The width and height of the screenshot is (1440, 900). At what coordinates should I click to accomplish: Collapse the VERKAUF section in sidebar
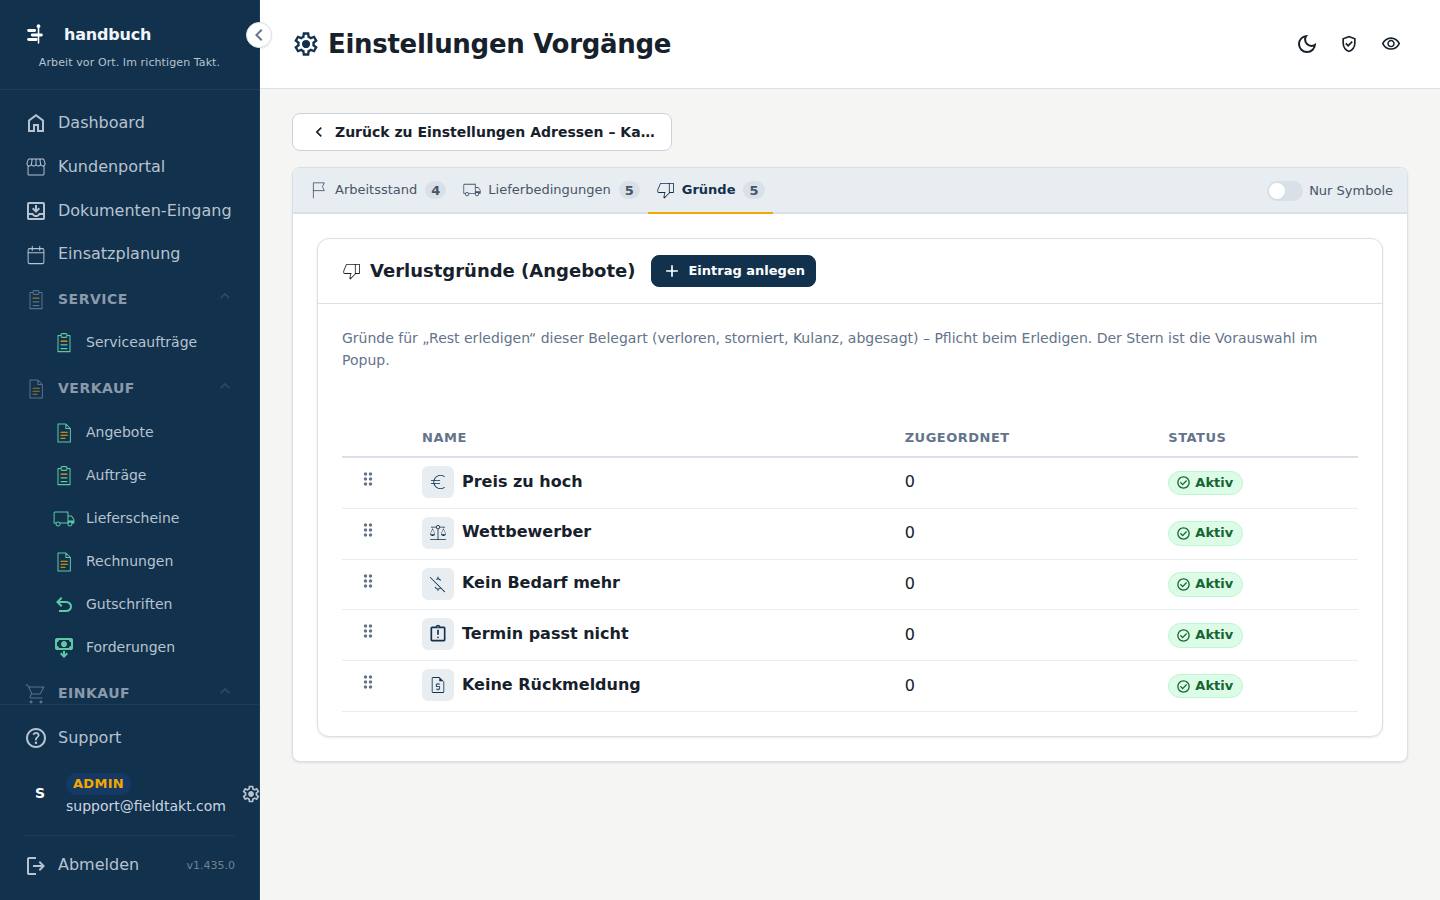(x=225, y=387)
